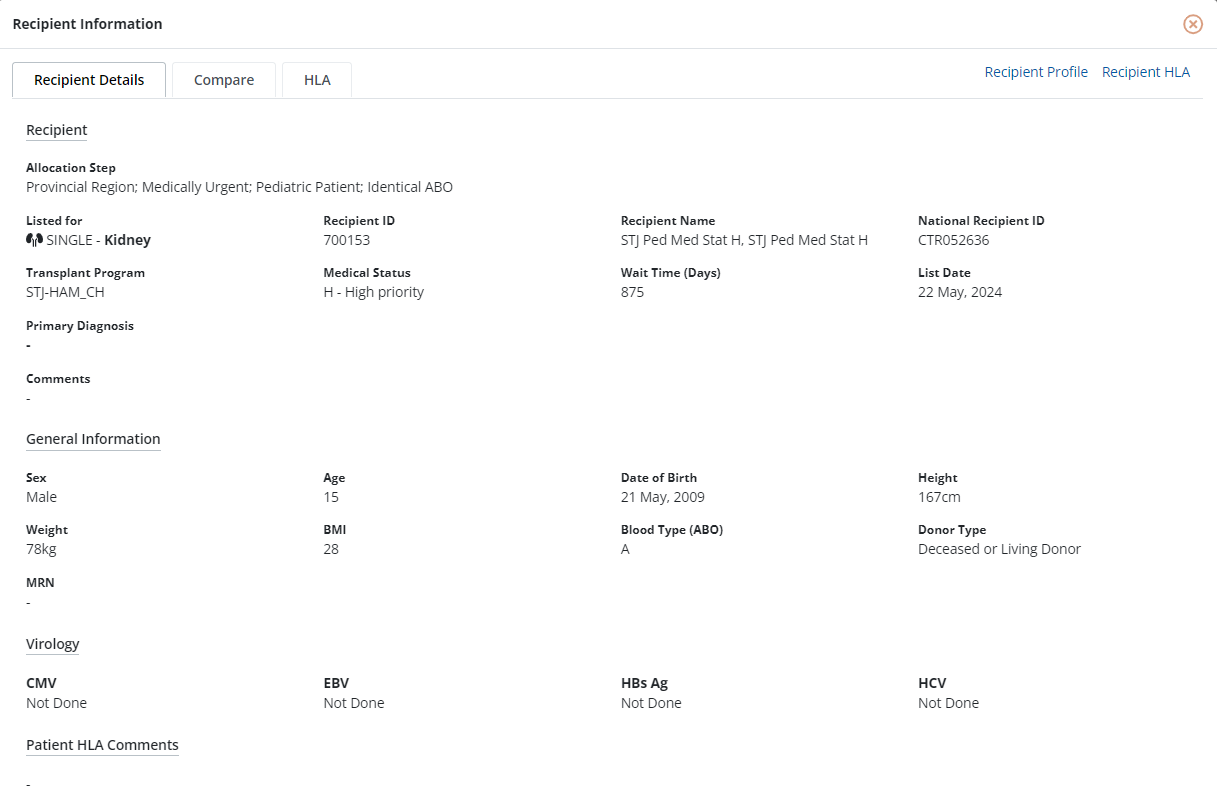Click the kidney organ icon
This screenshot has height=809, width=1217.
[x=34, y=240]
